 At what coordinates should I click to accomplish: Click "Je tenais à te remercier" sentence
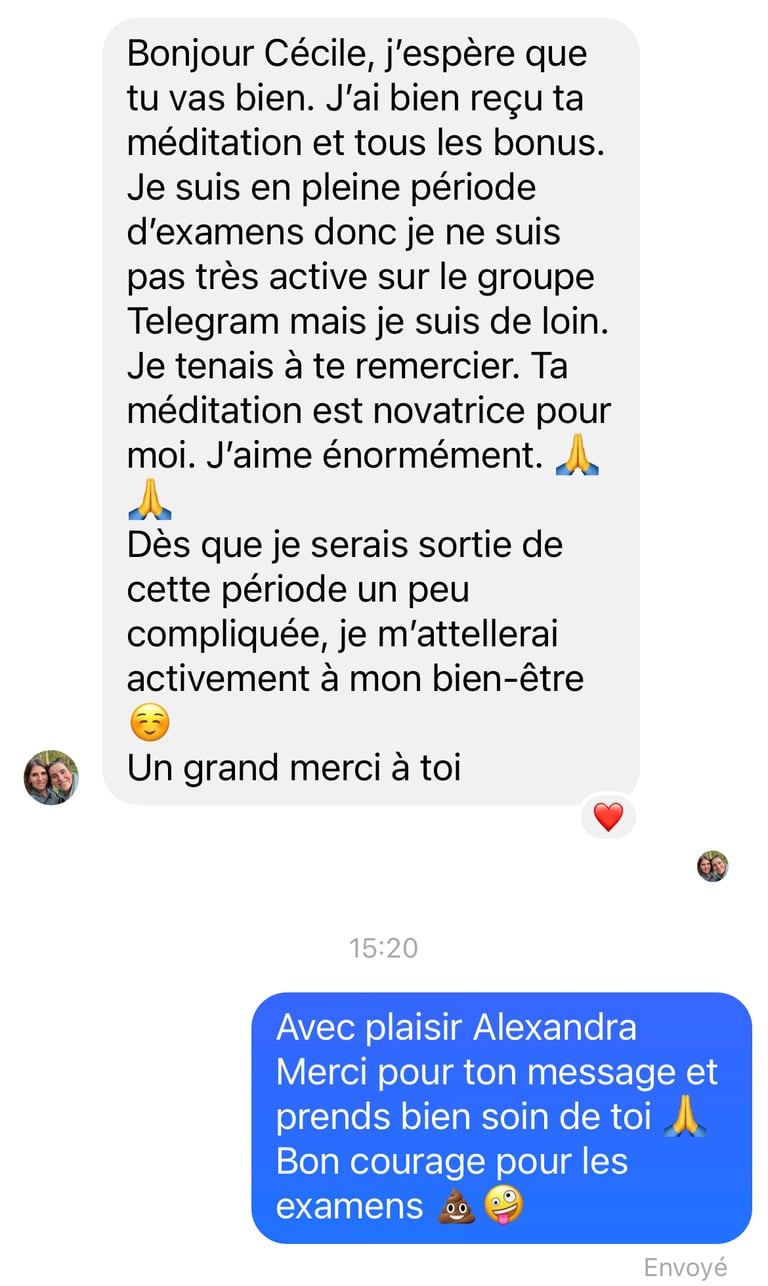[320, 366]
